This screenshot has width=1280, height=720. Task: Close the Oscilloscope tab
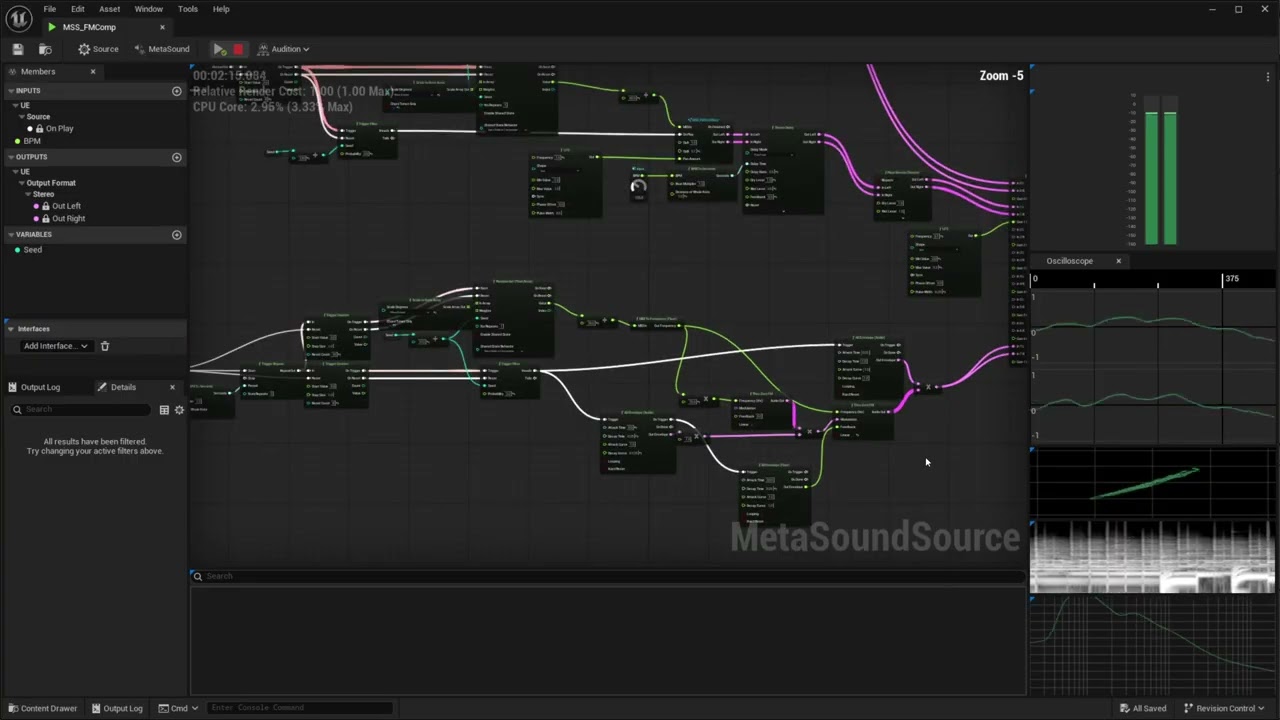tap(1118, 261)
